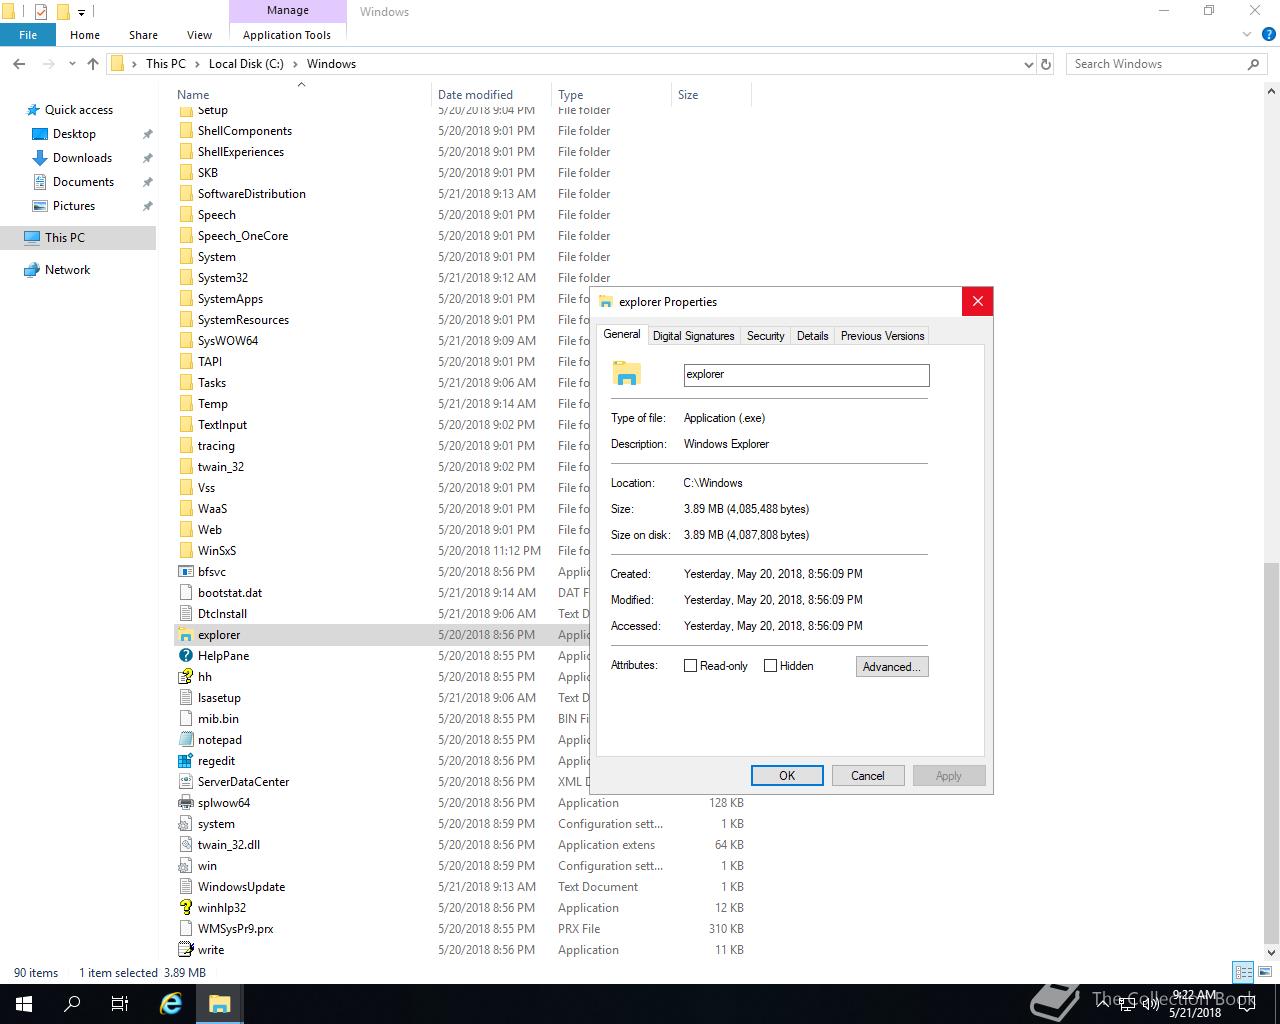Click the Documents icon in sidebar
Screen dimensions: 1280x1024
coord(40,182)
